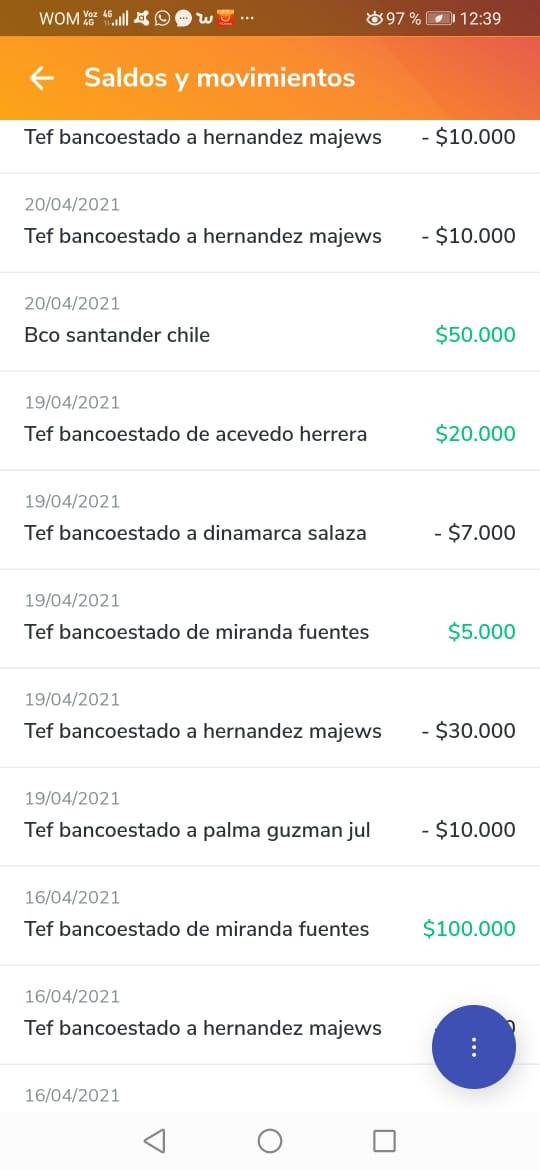This screenshot has height=1170, width=540.
Task: Select the Saldos y movimientos title
Action: pyautogui.click(x=219, y=78)
